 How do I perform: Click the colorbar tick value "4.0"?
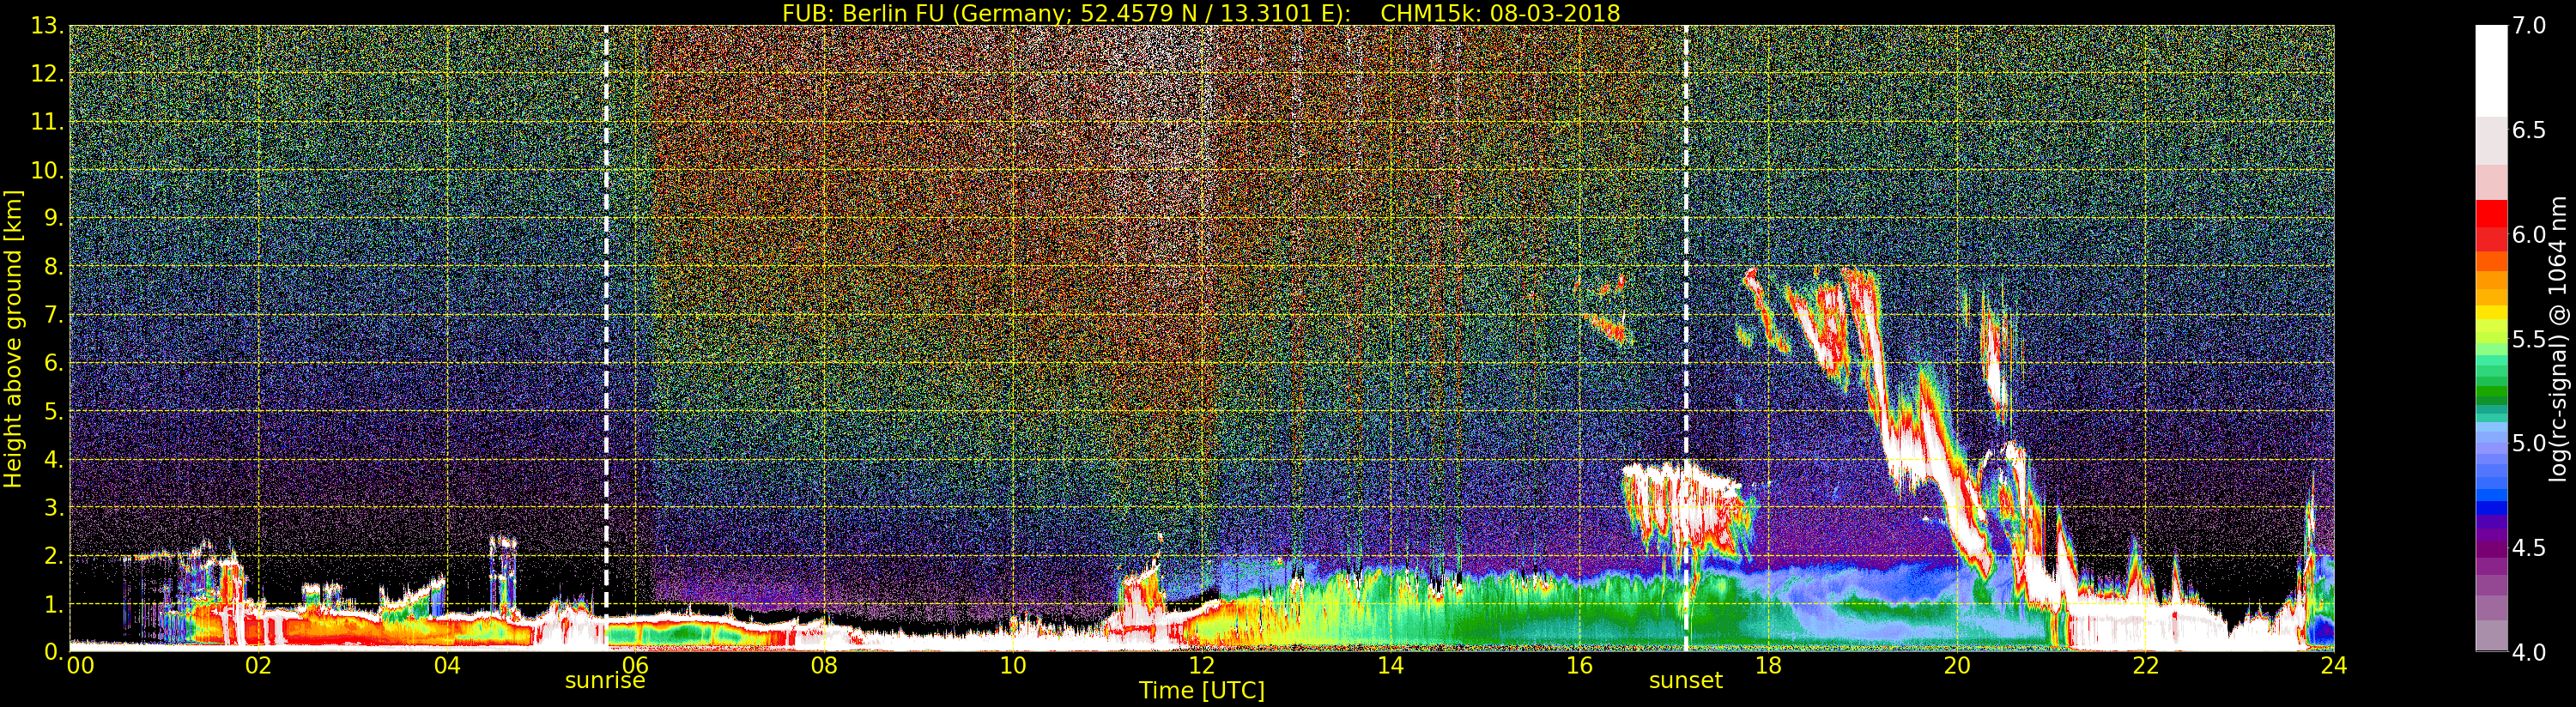click(x=2530, y=652)
